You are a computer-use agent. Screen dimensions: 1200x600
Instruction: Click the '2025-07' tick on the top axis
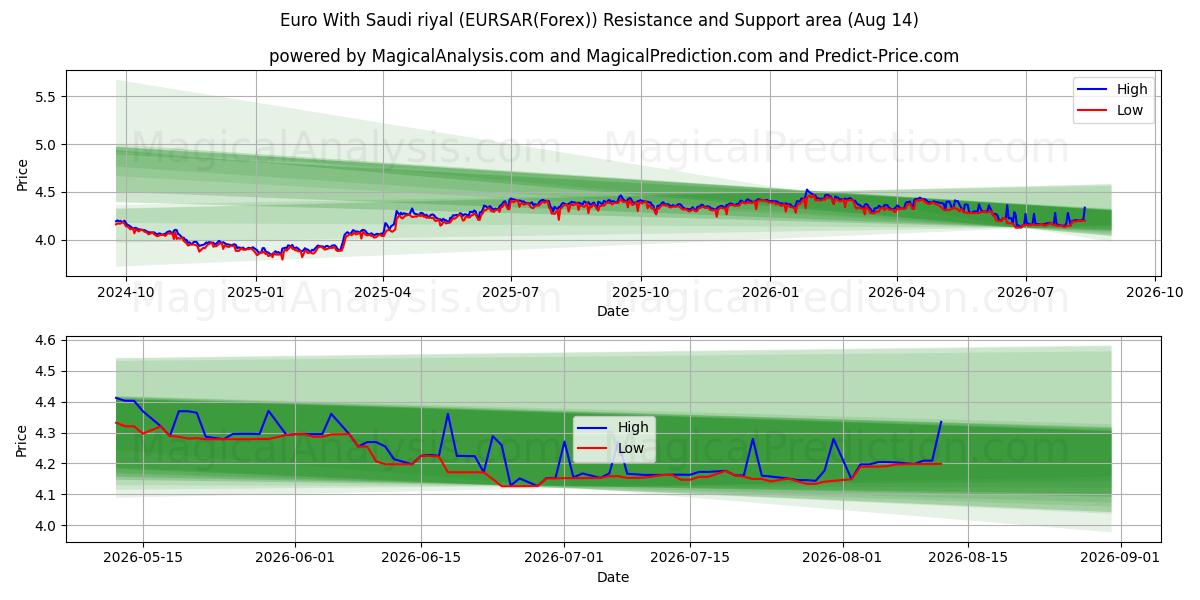[x=511, y=291]
